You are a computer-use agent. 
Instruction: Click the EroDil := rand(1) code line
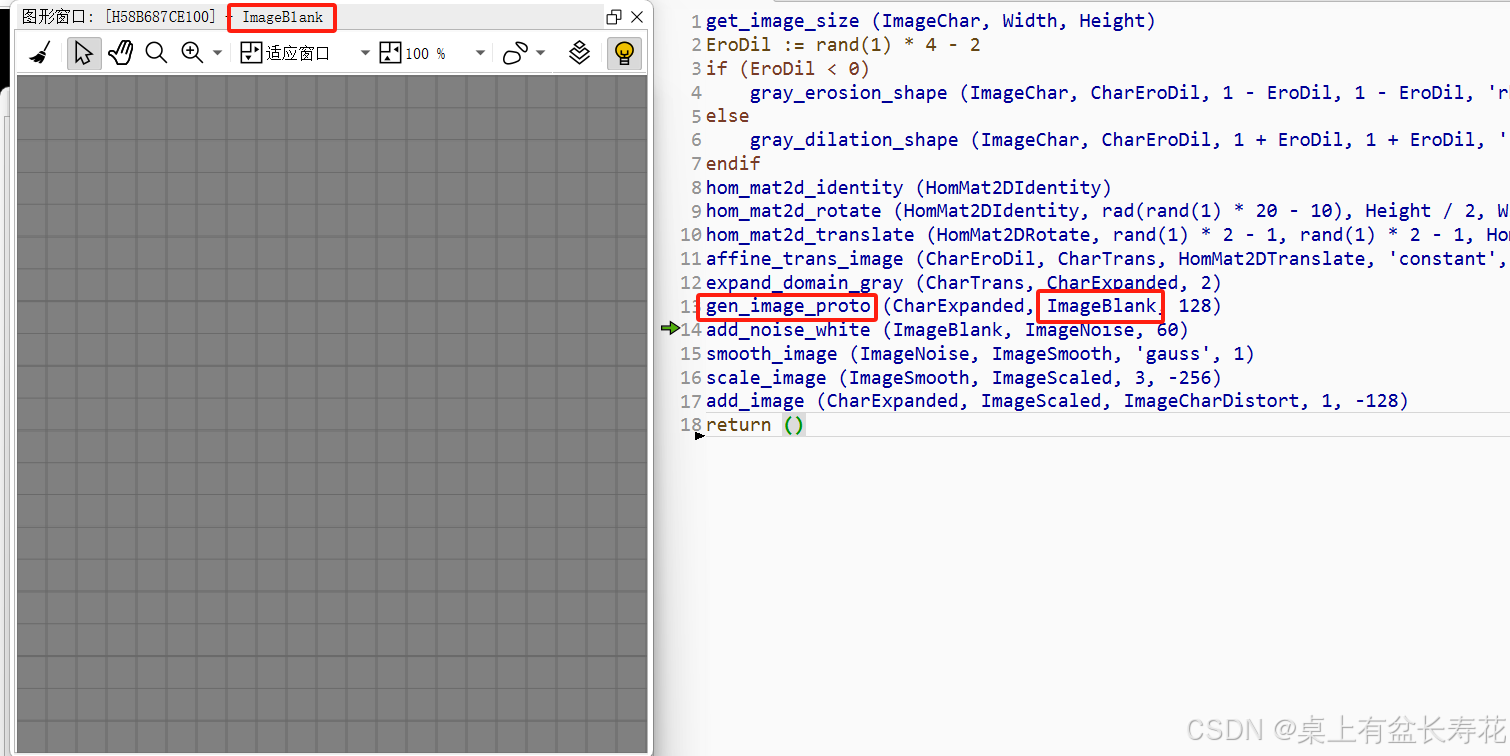(843, 45)
